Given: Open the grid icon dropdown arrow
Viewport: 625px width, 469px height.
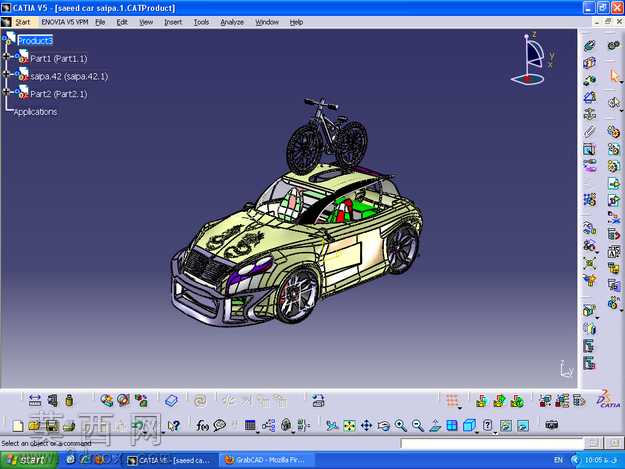Looking at the screenshot, I should (x=460, y=408).
